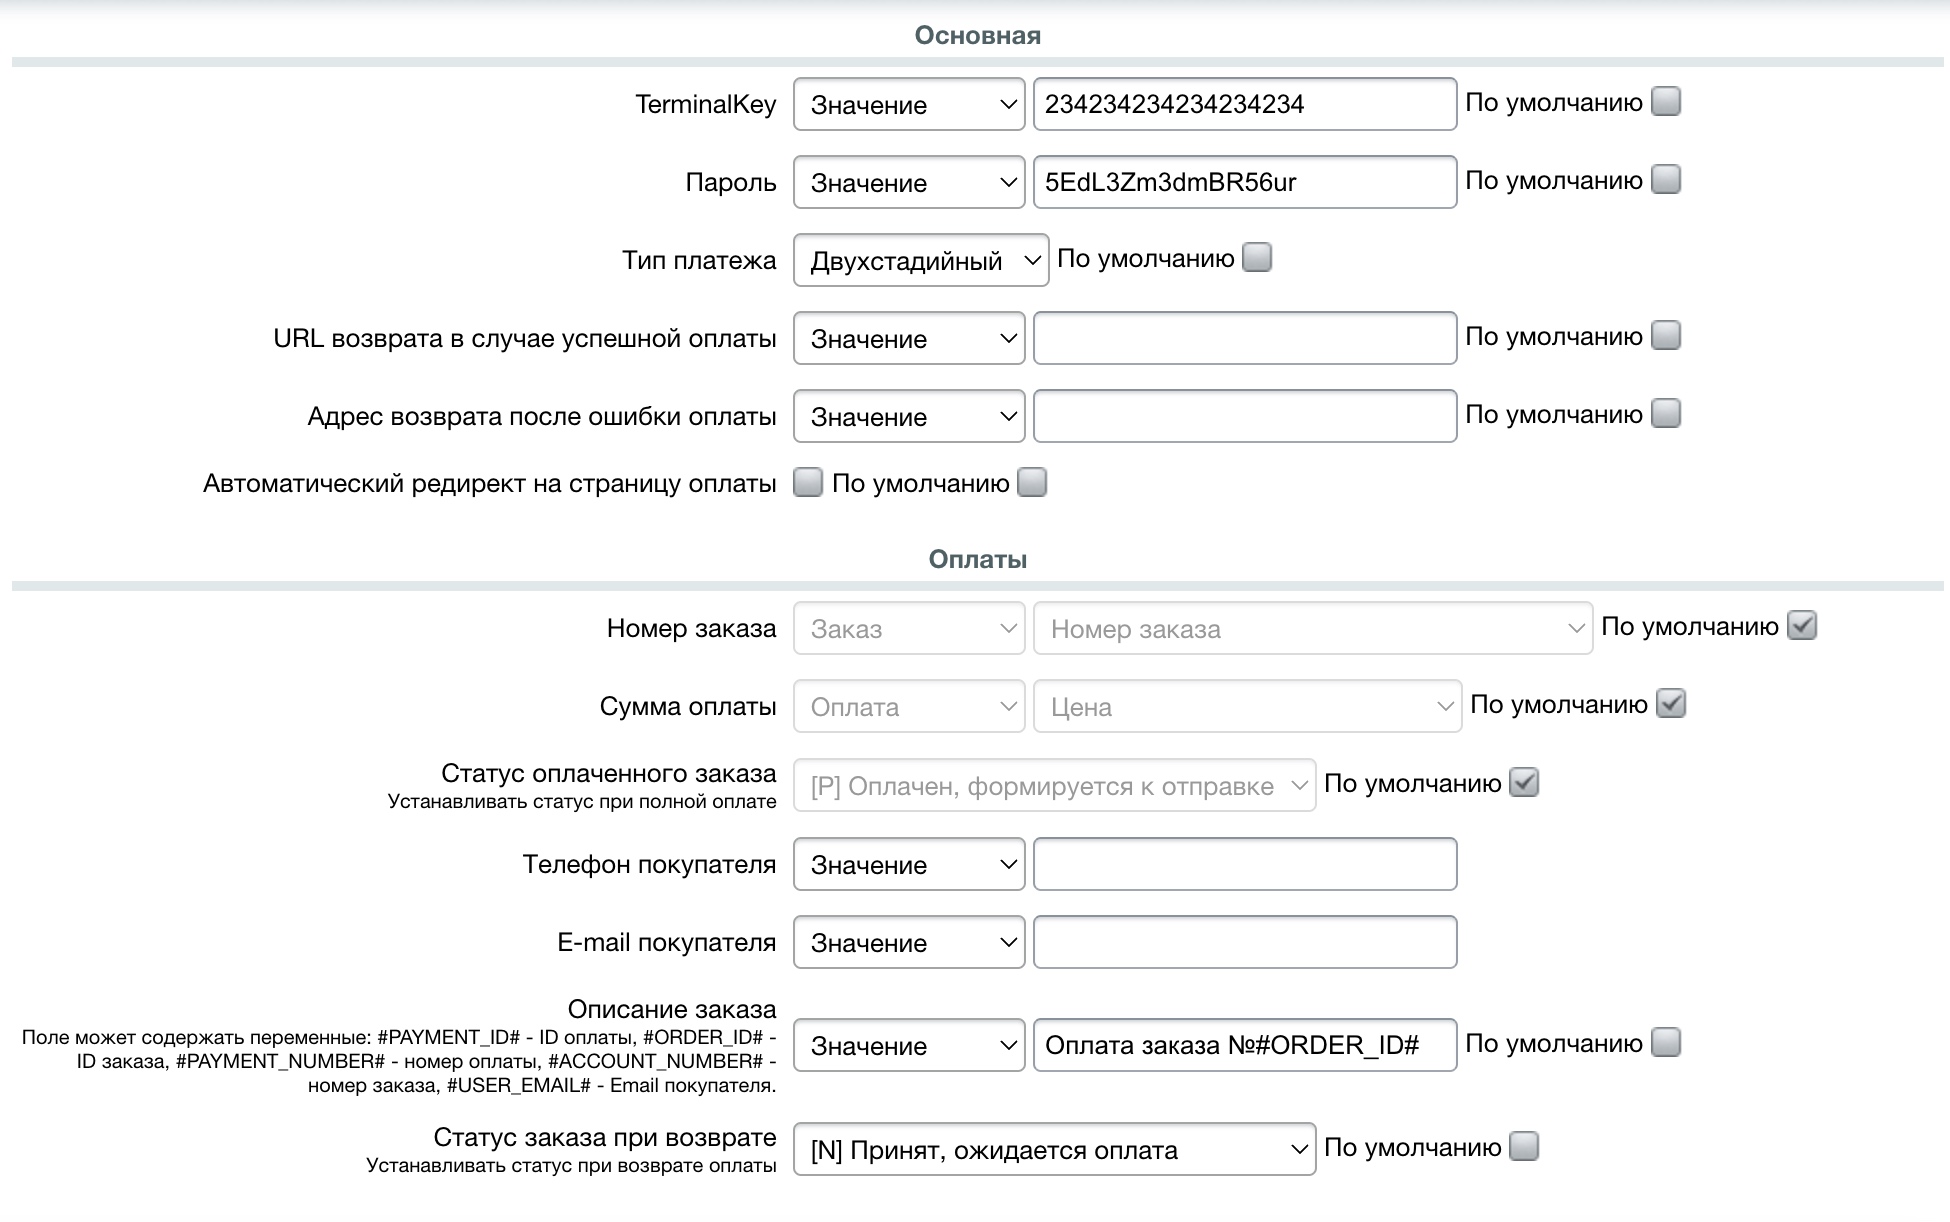Screen dimensions: 1950x1222
Task: Click the Пароль value field
Action: [x=1244, y=182]
